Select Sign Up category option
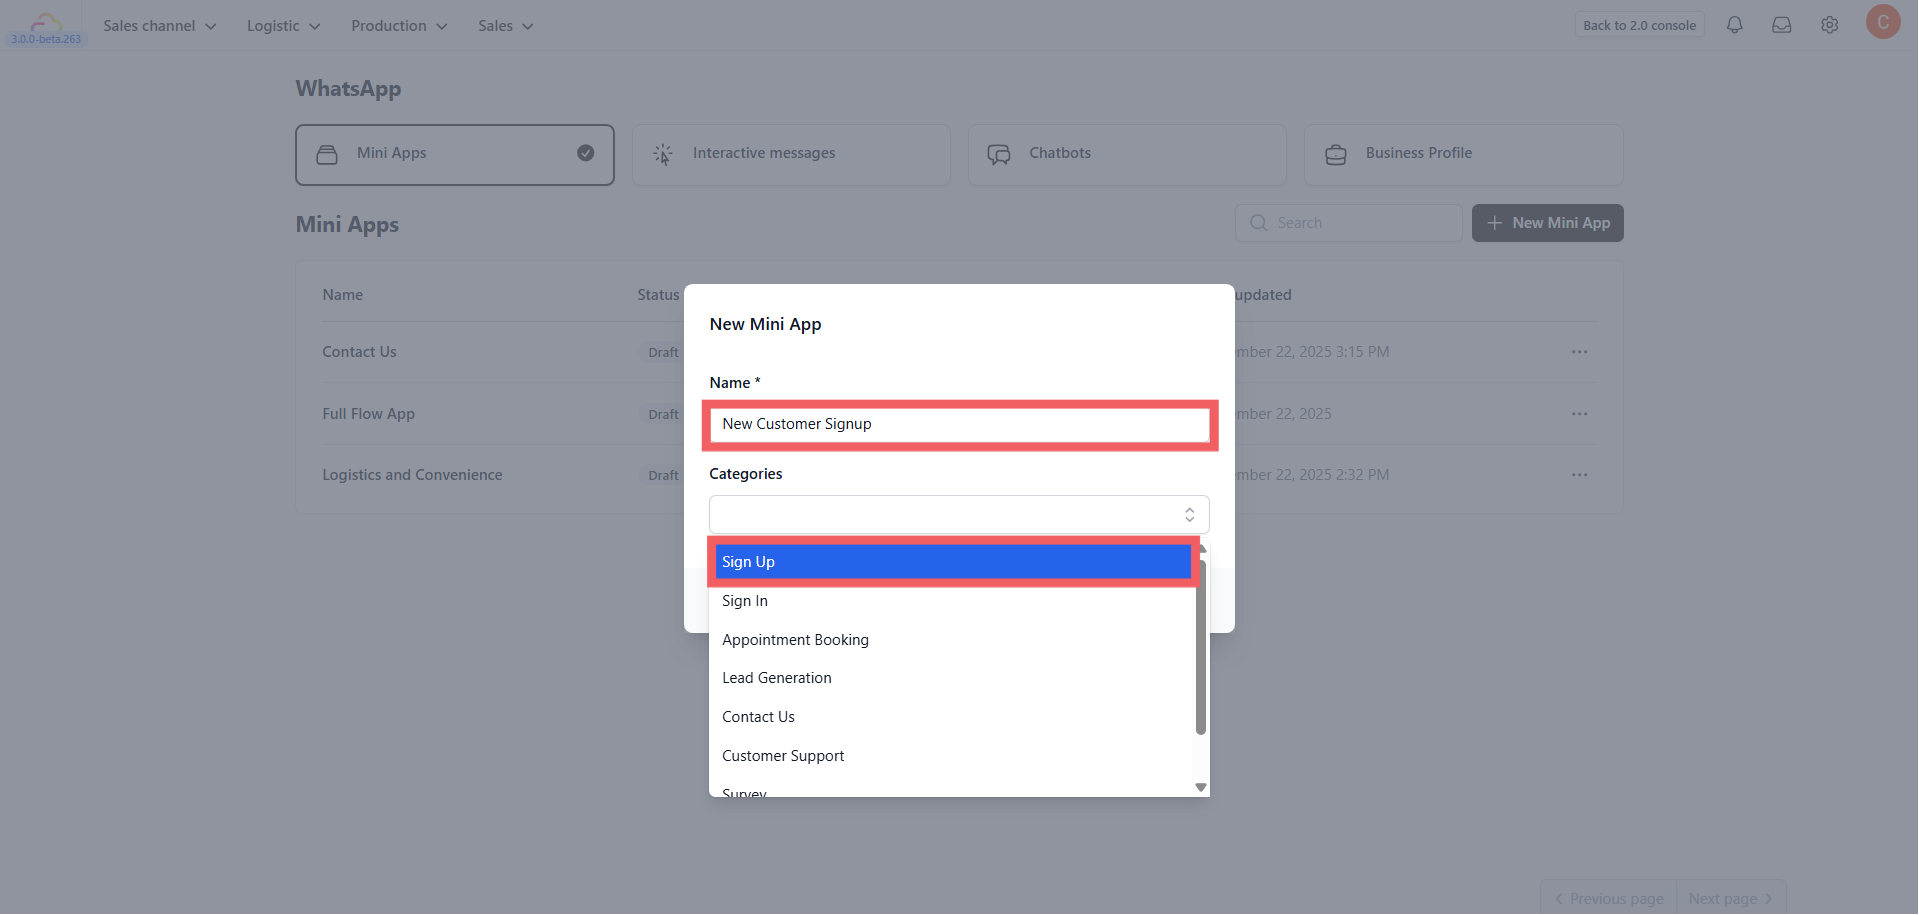This screenshot has height=915, width=1919. pos(953,562)
